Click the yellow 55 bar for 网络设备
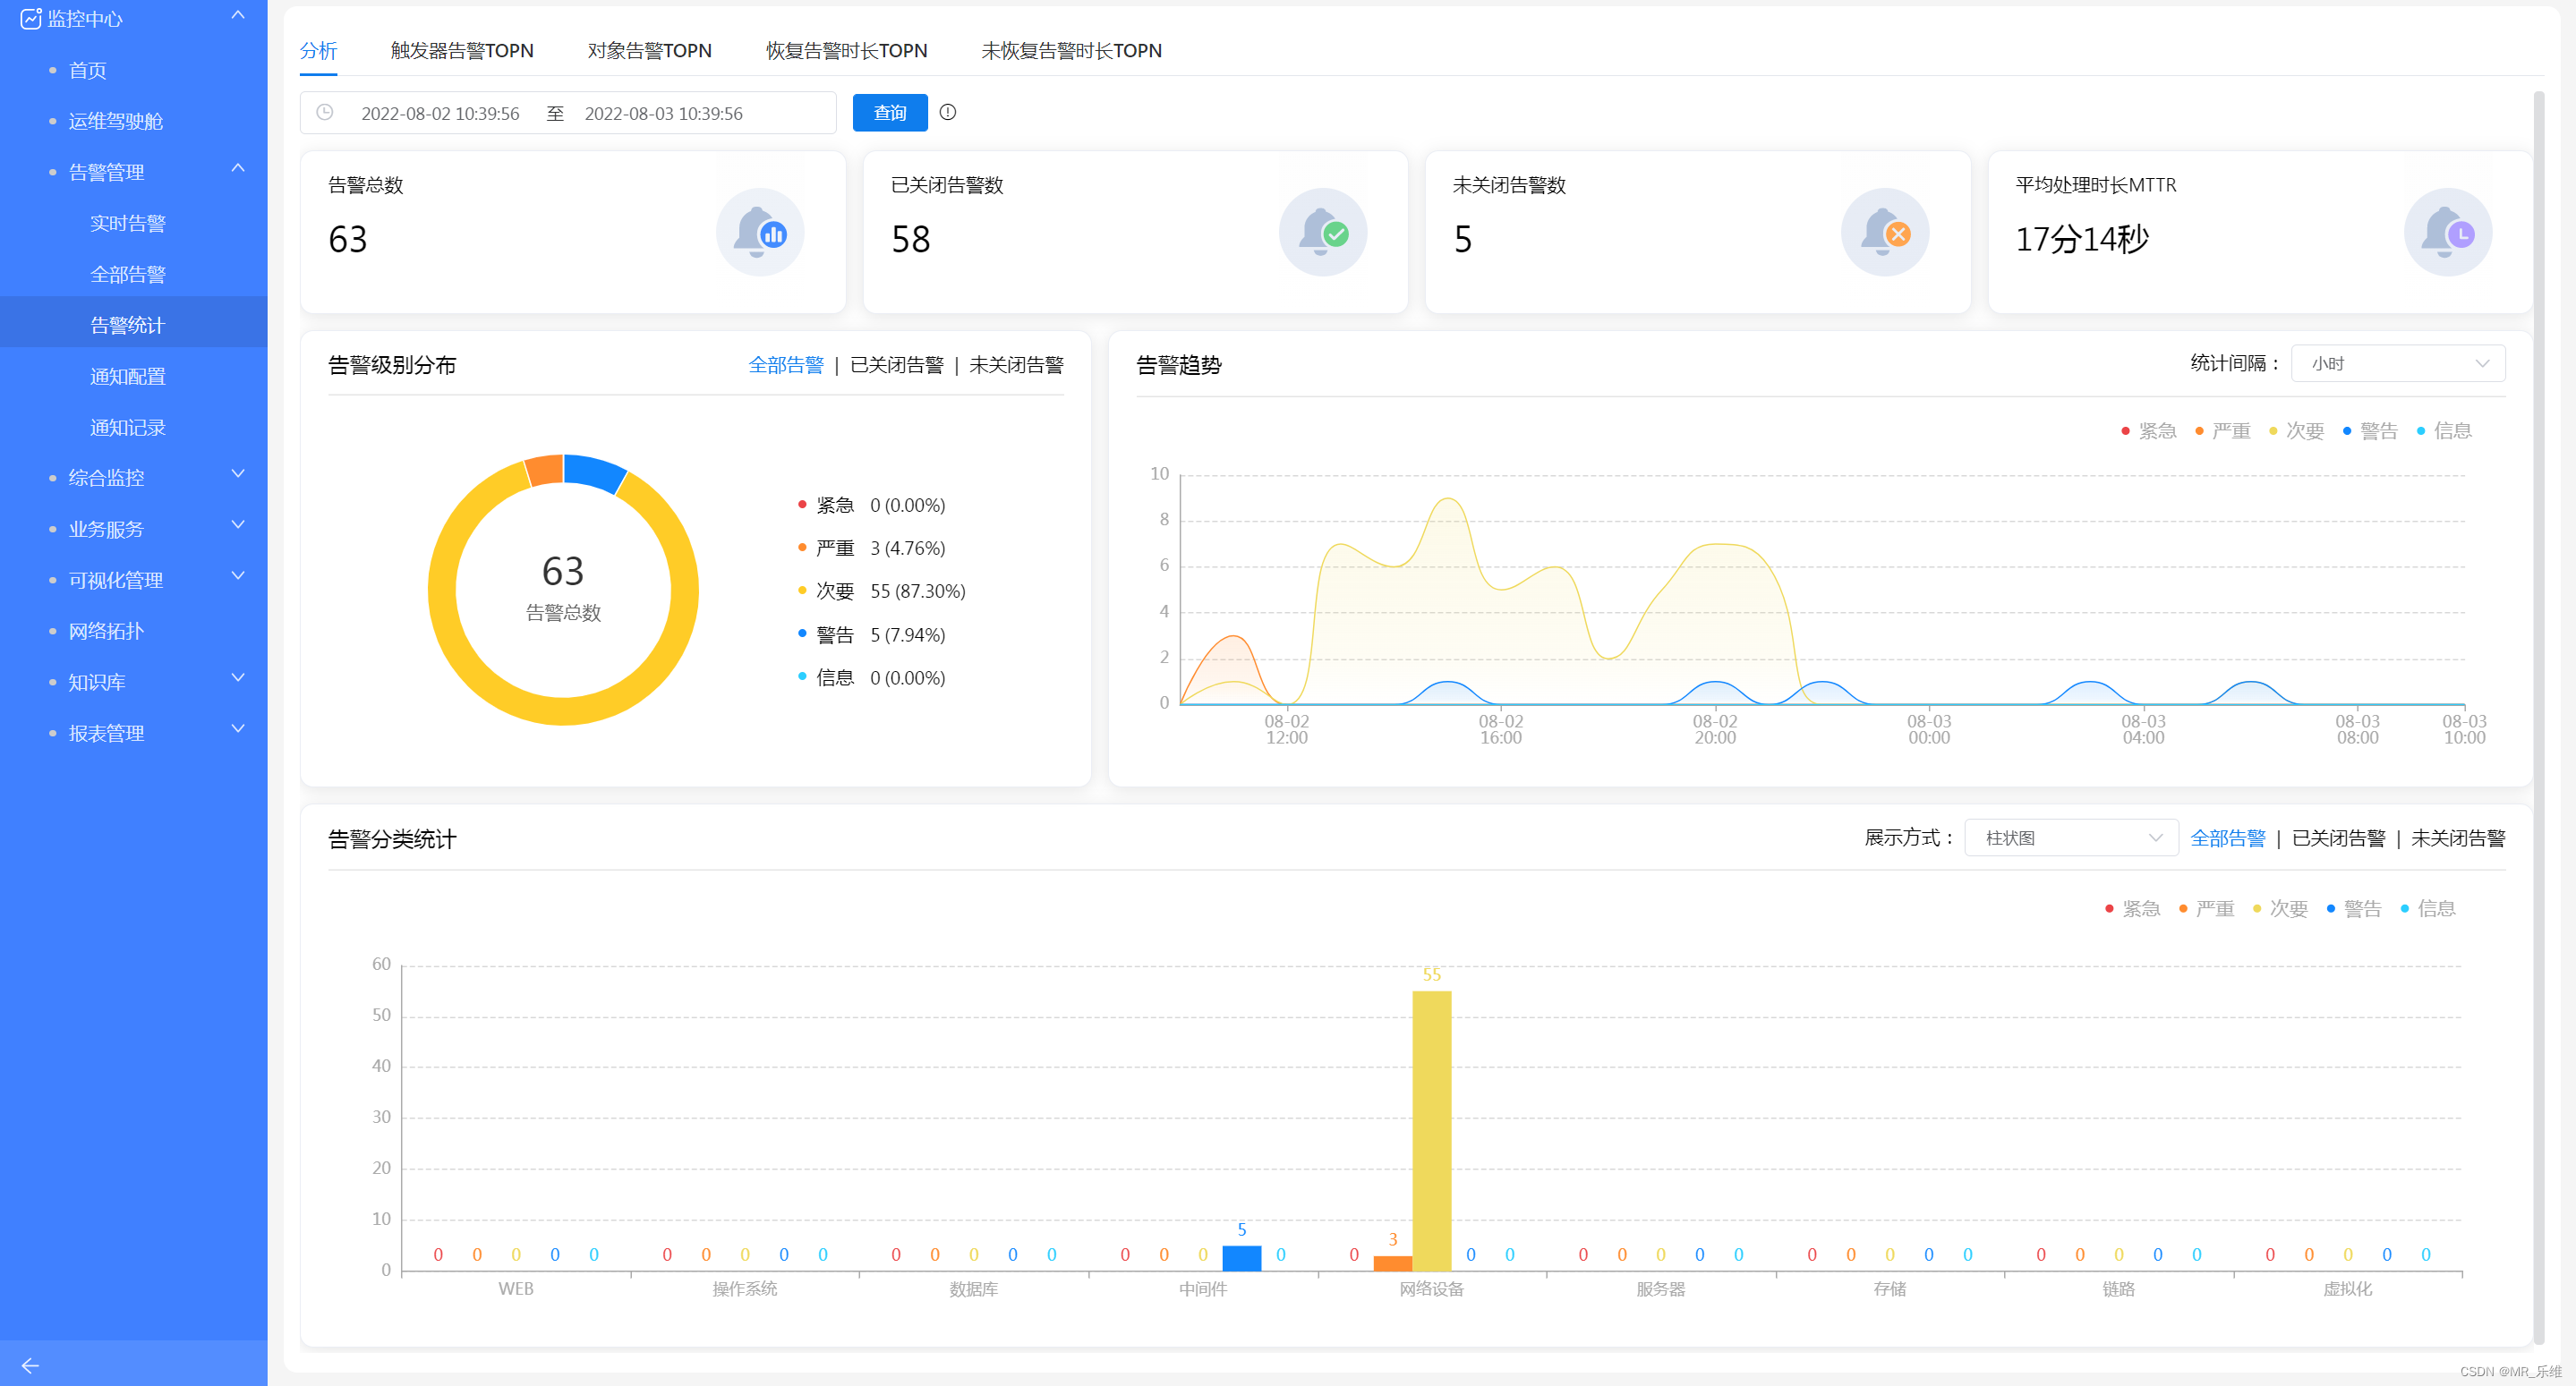Screen dimensions: 2576x1386 click(x=1431, y=1130)
